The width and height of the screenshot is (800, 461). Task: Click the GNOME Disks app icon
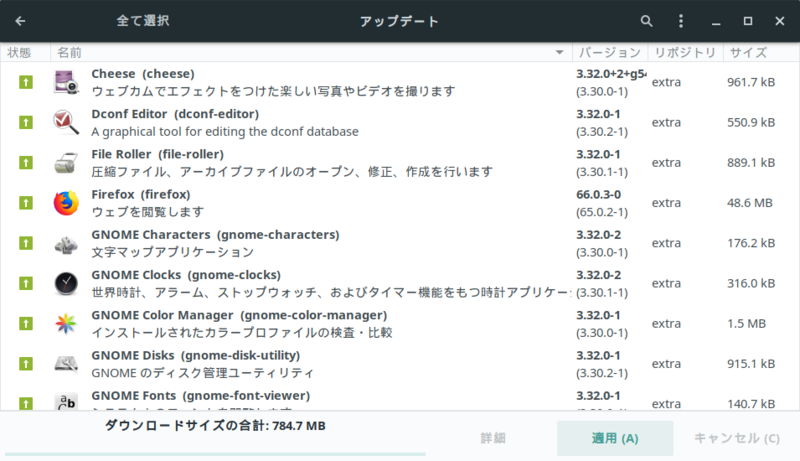(66, 364)
